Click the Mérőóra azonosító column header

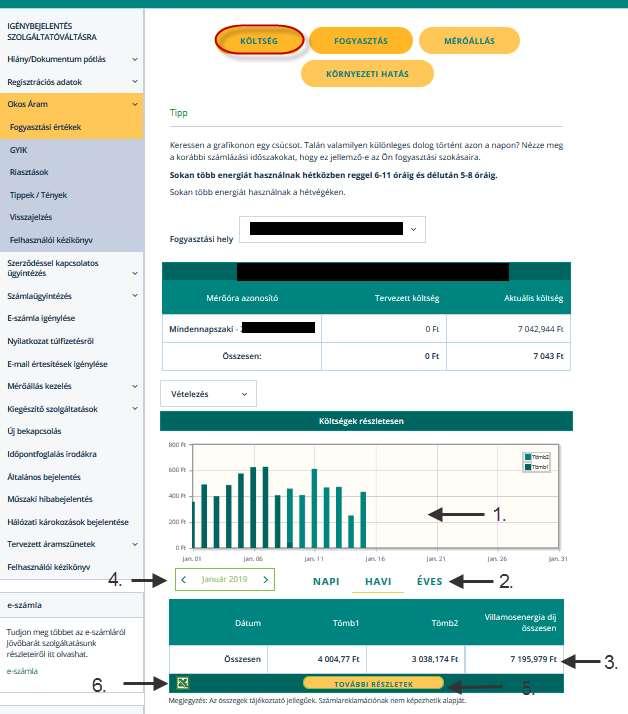coord(242,298)
